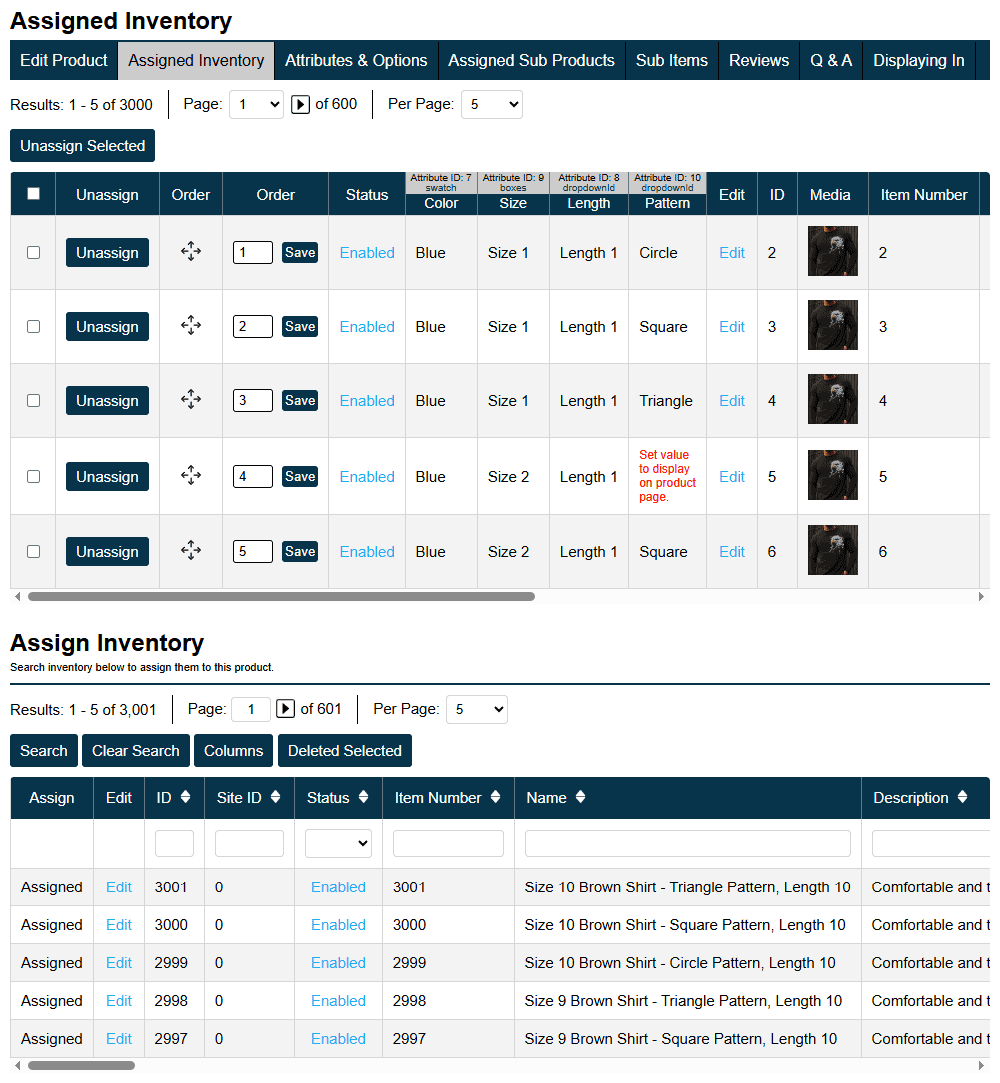Sort Assign Inventory by Name arrows
This screenshot has height=1083, width=1000.
580,797
